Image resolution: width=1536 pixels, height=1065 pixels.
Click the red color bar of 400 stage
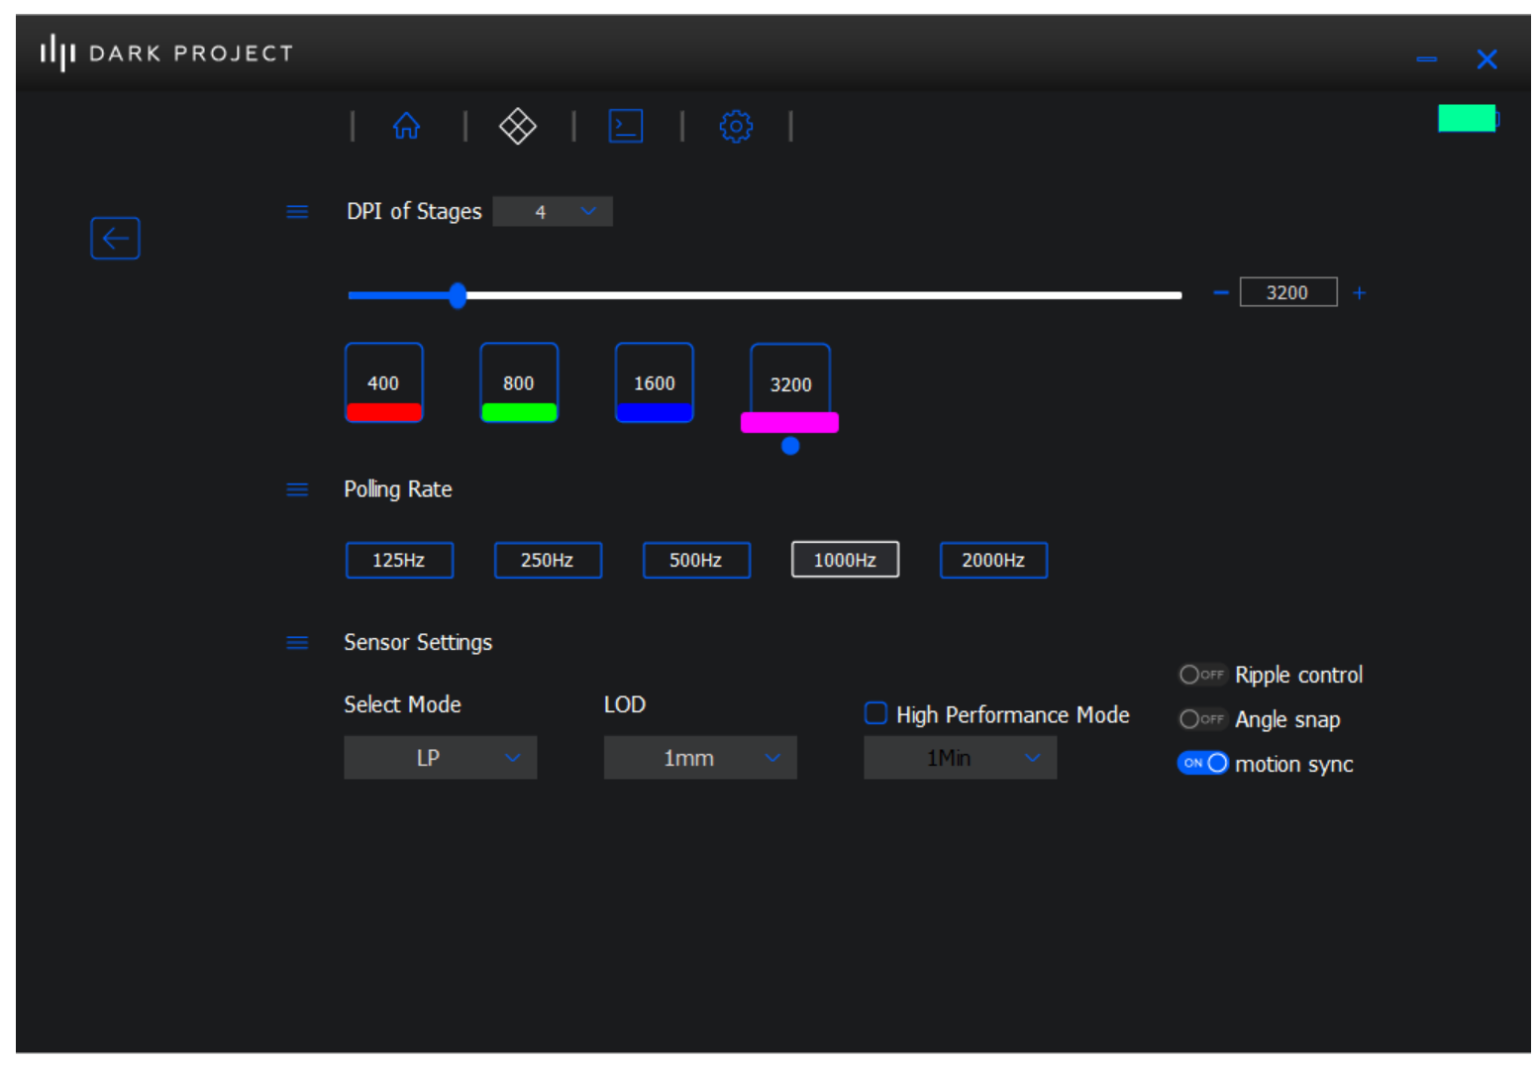[x=384, y=412]
